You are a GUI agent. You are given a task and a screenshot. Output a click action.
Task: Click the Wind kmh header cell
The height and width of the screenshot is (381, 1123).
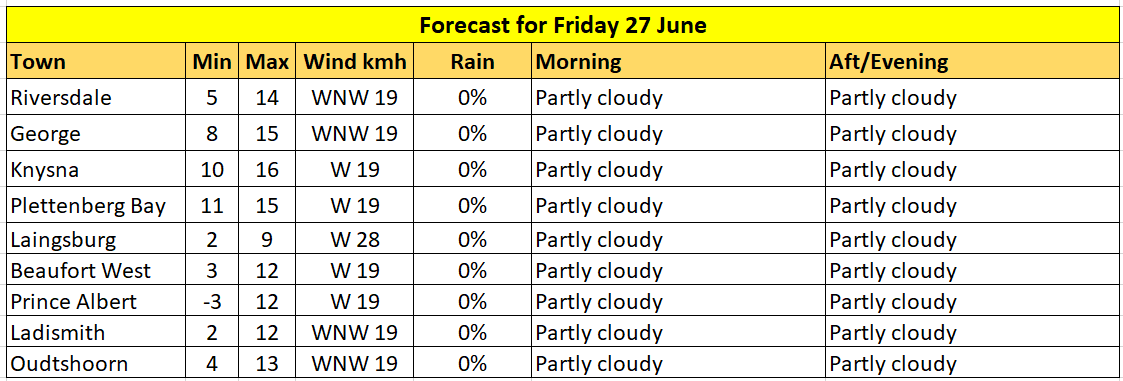355,62
